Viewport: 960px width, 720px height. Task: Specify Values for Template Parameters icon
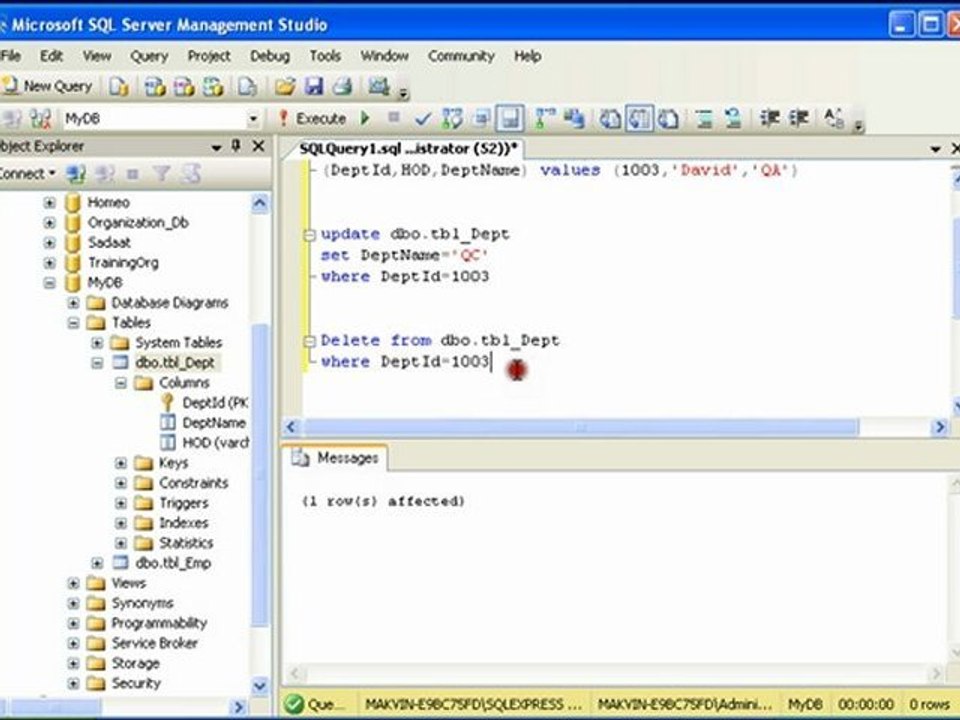pos(834,118)
